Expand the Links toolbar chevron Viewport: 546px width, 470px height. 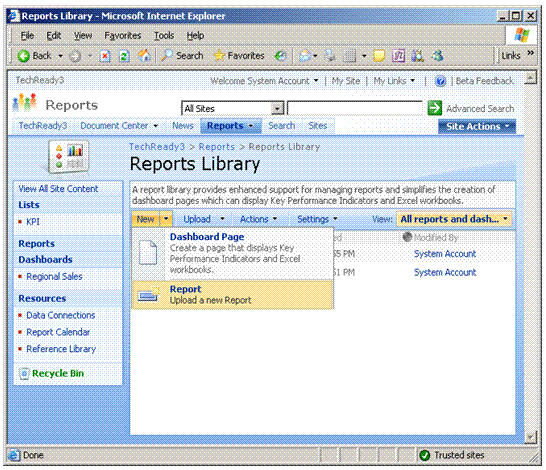[530, 53]
